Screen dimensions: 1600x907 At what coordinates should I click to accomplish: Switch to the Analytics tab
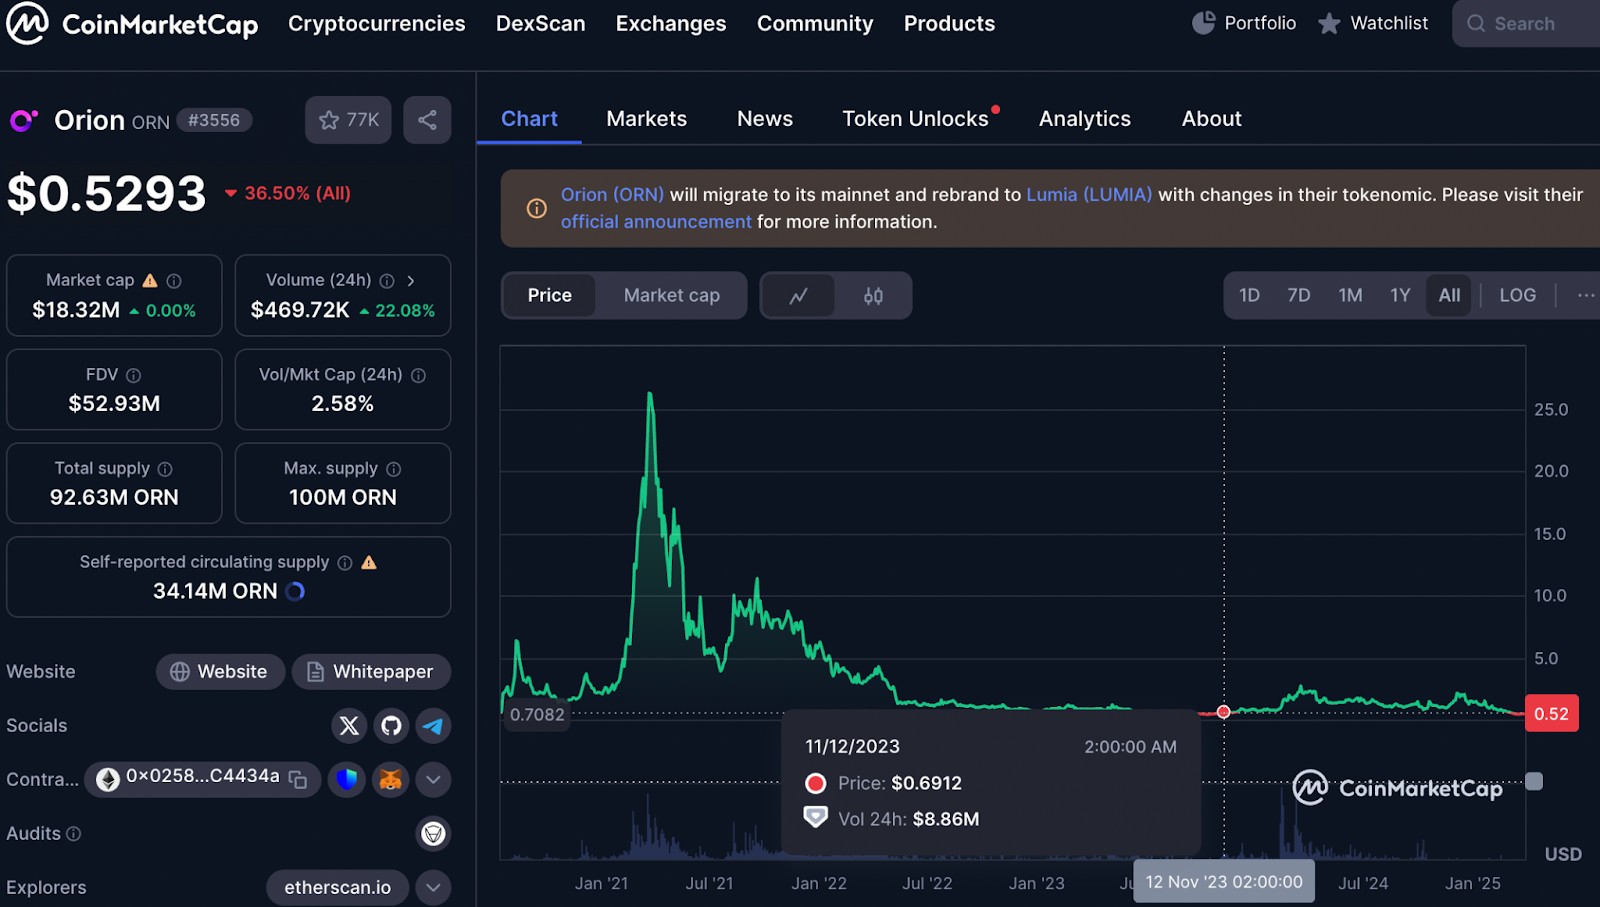point(1085,119)
